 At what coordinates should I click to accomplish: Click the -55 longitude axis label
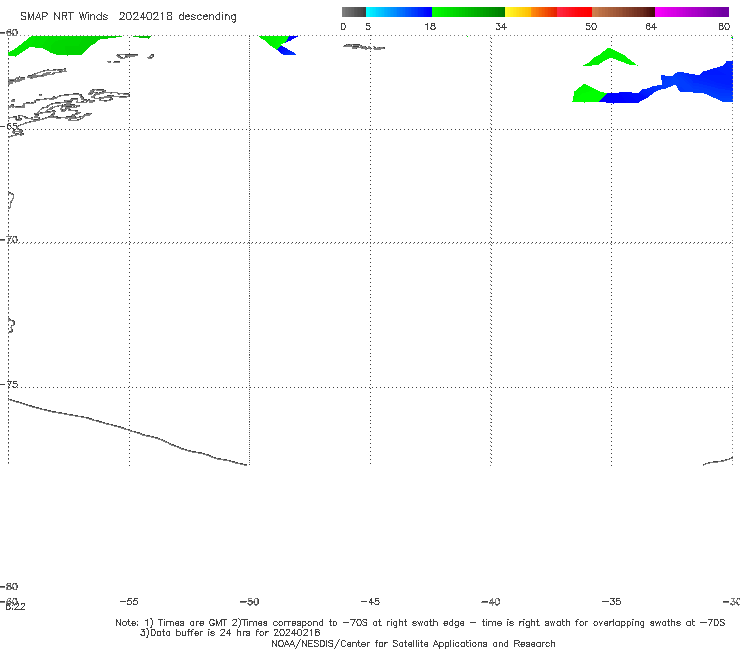pos(129,601)
